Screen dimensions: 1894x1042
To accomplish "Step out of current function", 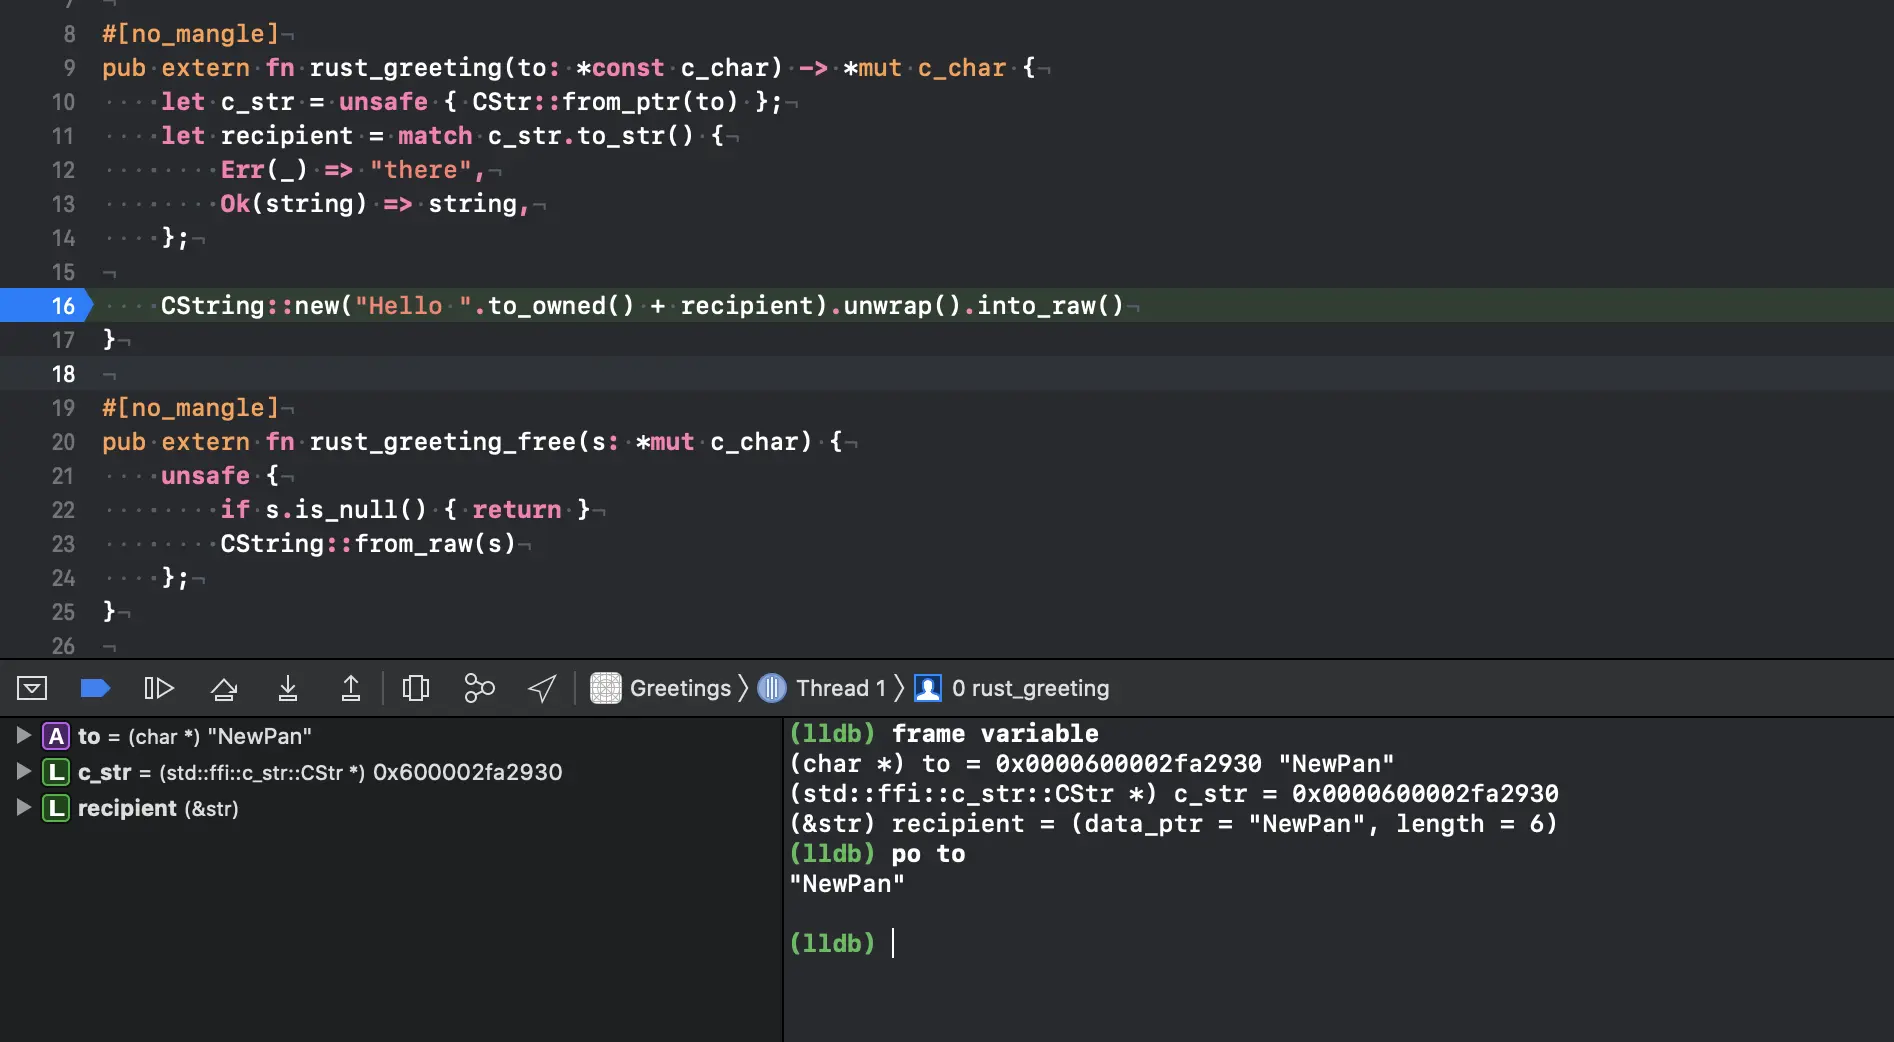I will [x=351, y=688].
